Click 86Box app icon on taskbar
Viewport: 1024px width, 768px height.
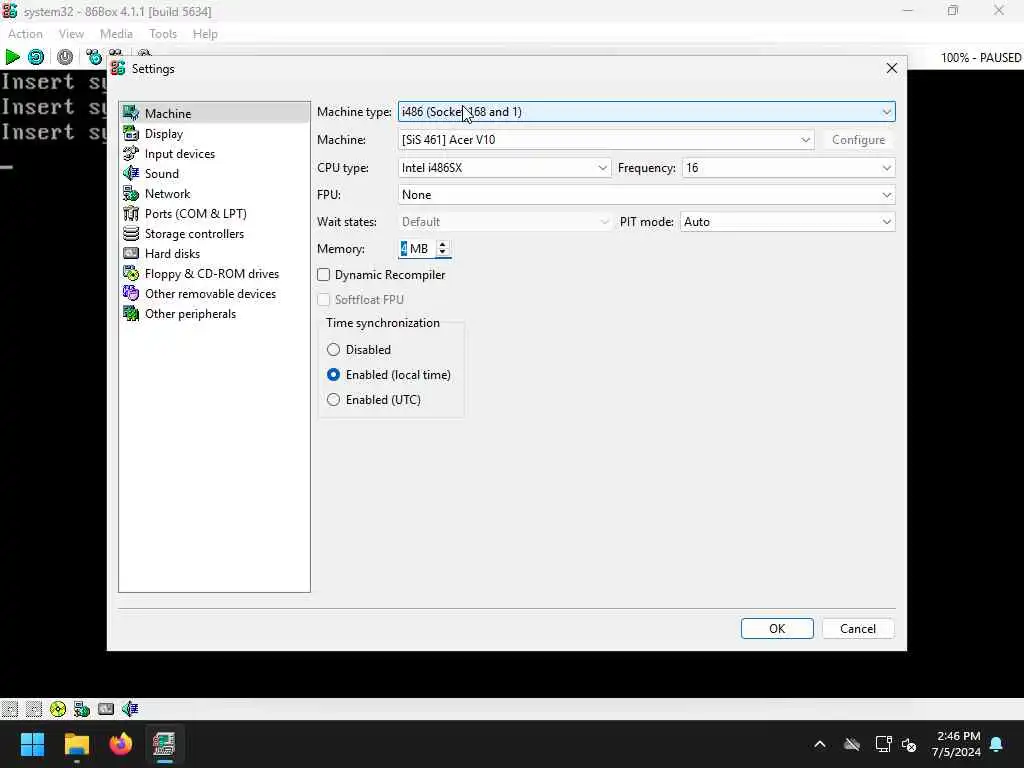(x=165, y=744)
